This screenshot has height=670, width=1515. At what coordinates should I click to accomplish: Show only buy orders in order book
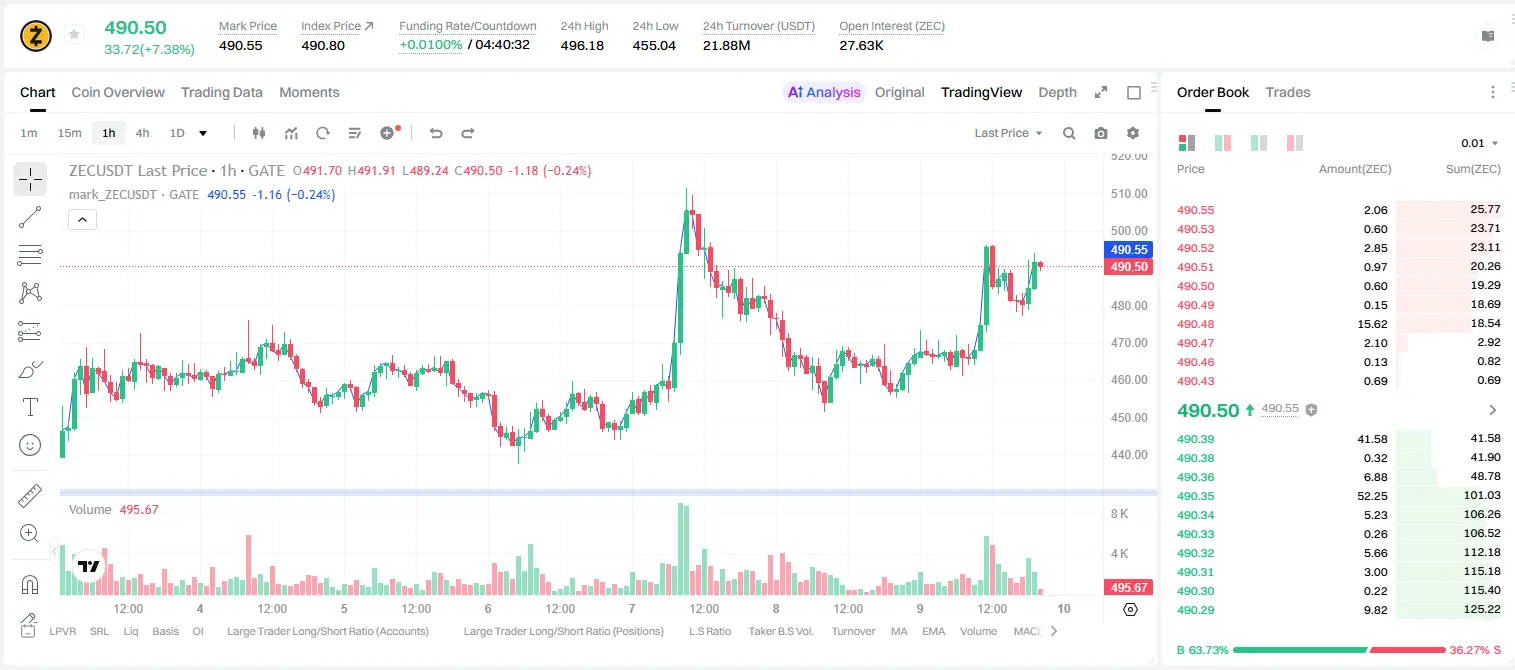(x=1259, y=143)
